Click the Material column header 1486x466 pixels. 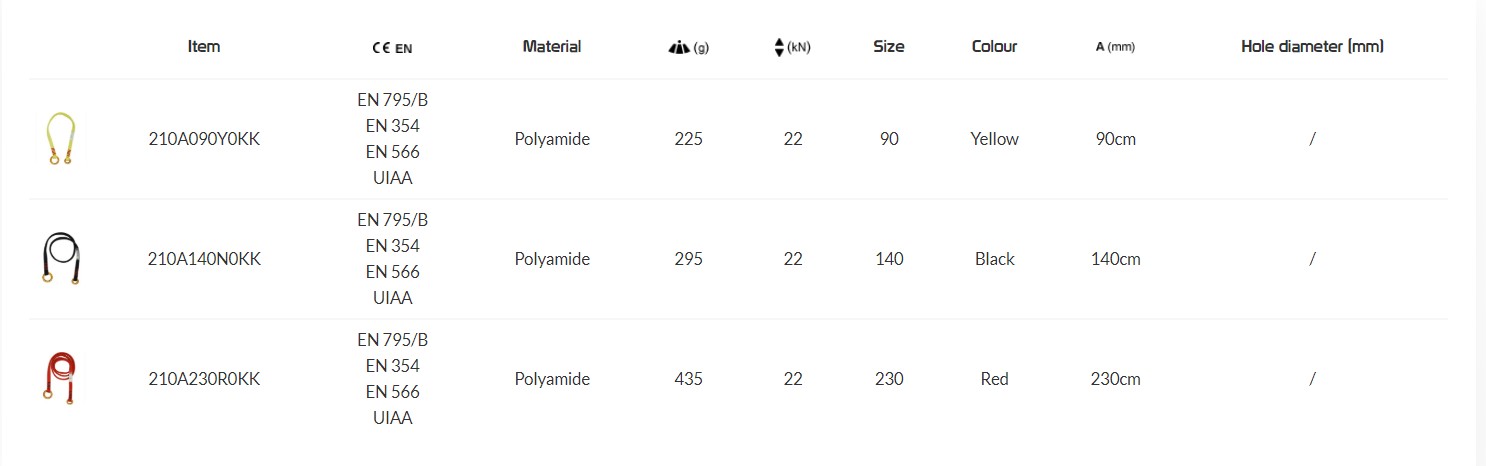click(552, 46)
